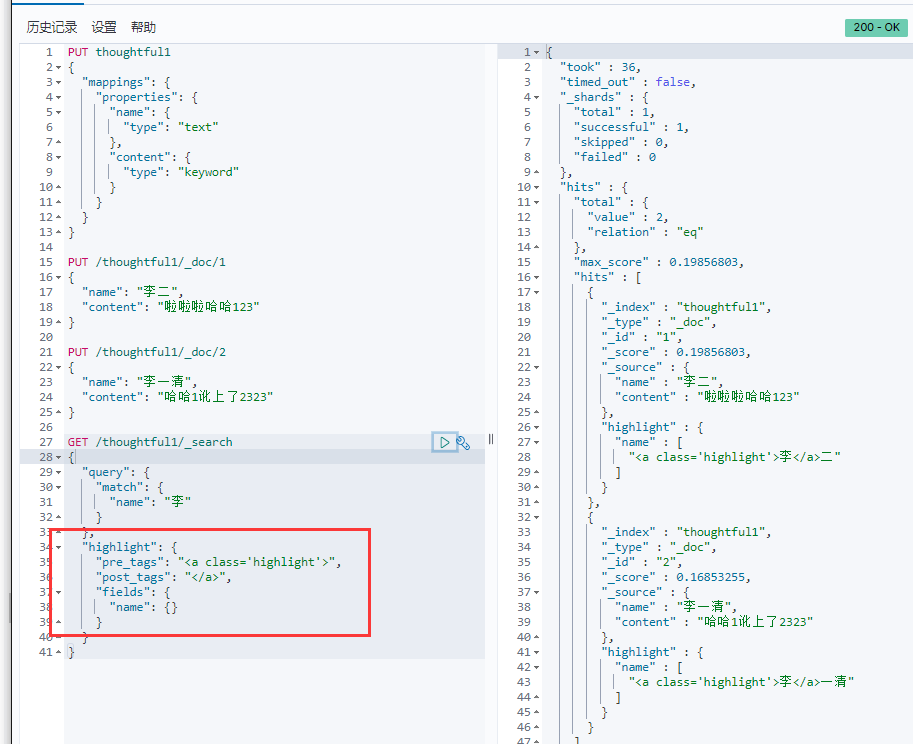Collapse second "_source" fold at line 37
The width and height of the screenshot is (913, 744).
click(536, 592)
